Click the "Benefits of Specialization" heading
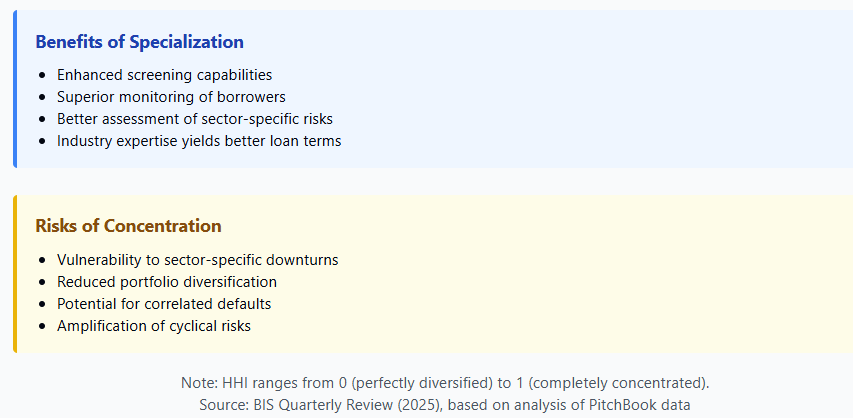 [139, 42]
